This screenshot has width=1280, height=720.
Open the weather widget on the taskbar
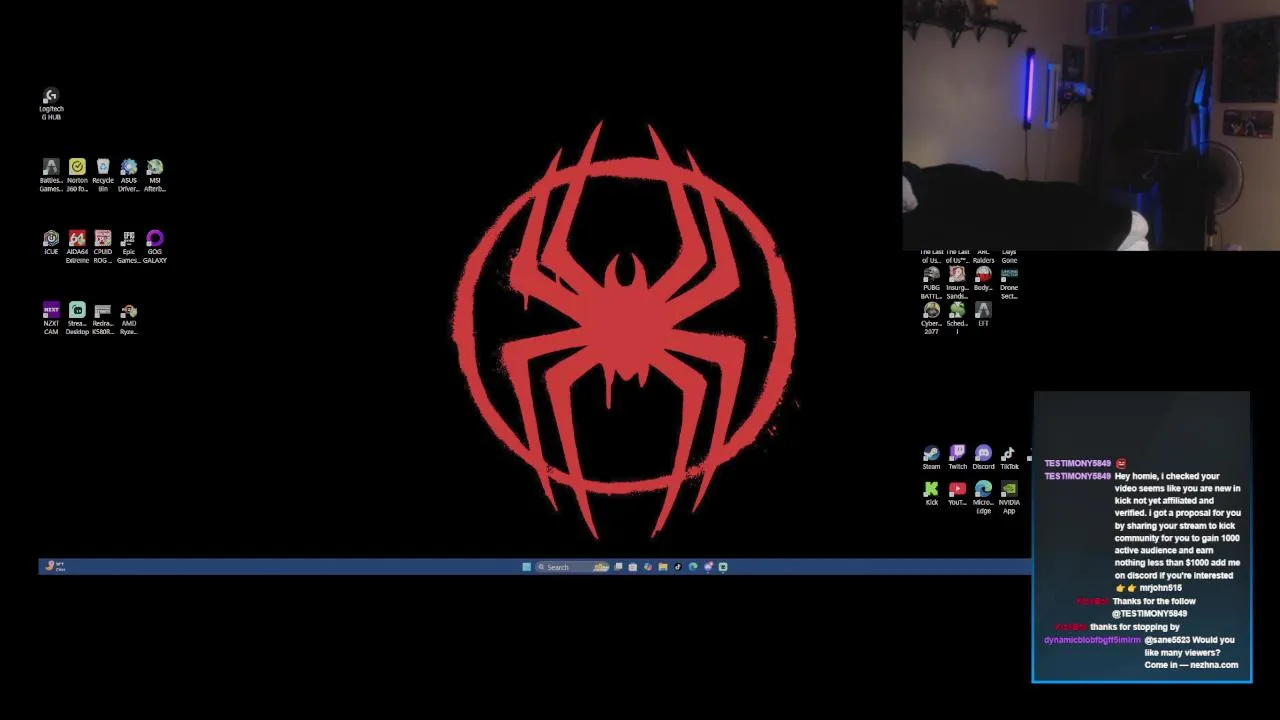[54, 567]
